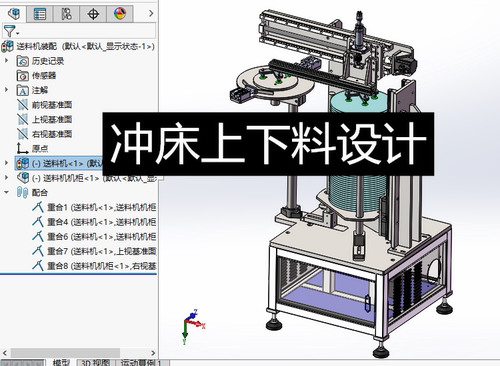
Task: Switch to the 模型 bottom tab
Action: pos(61,363)
